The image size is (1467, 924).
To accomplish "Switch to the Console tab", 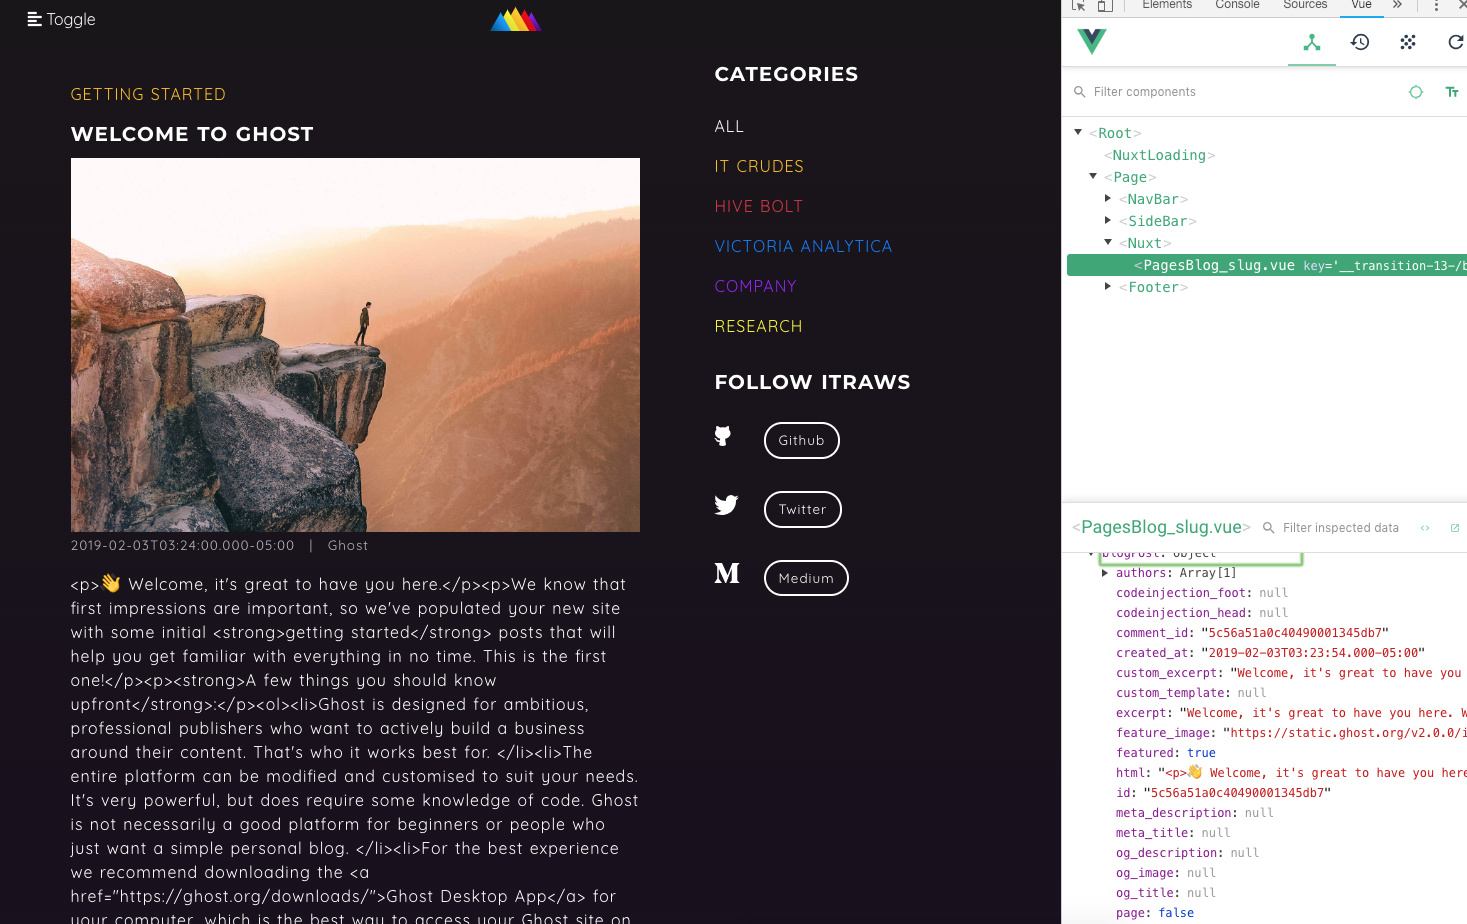I will (1237, 5).
